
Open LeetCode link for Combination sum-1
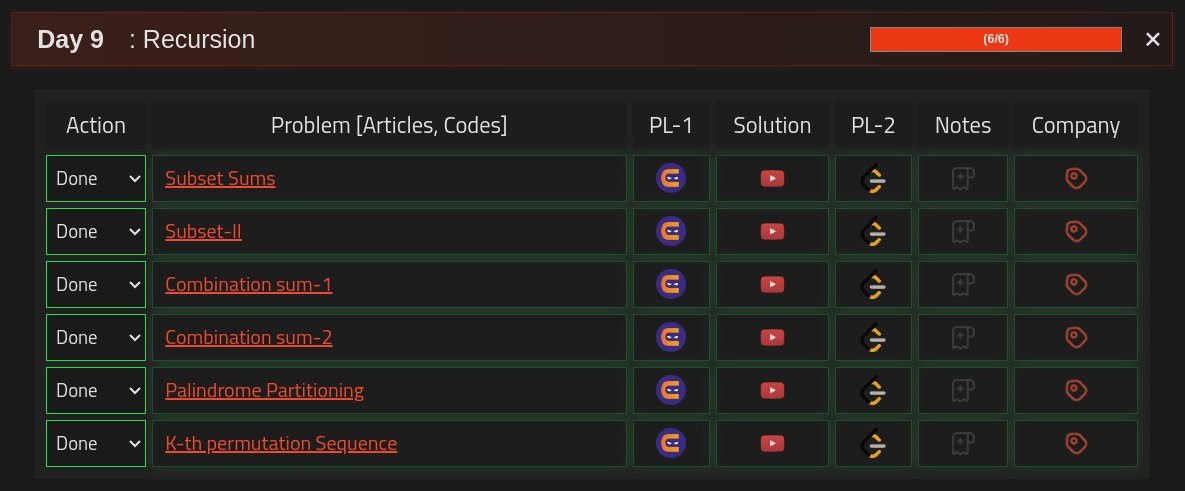[873, 285]
